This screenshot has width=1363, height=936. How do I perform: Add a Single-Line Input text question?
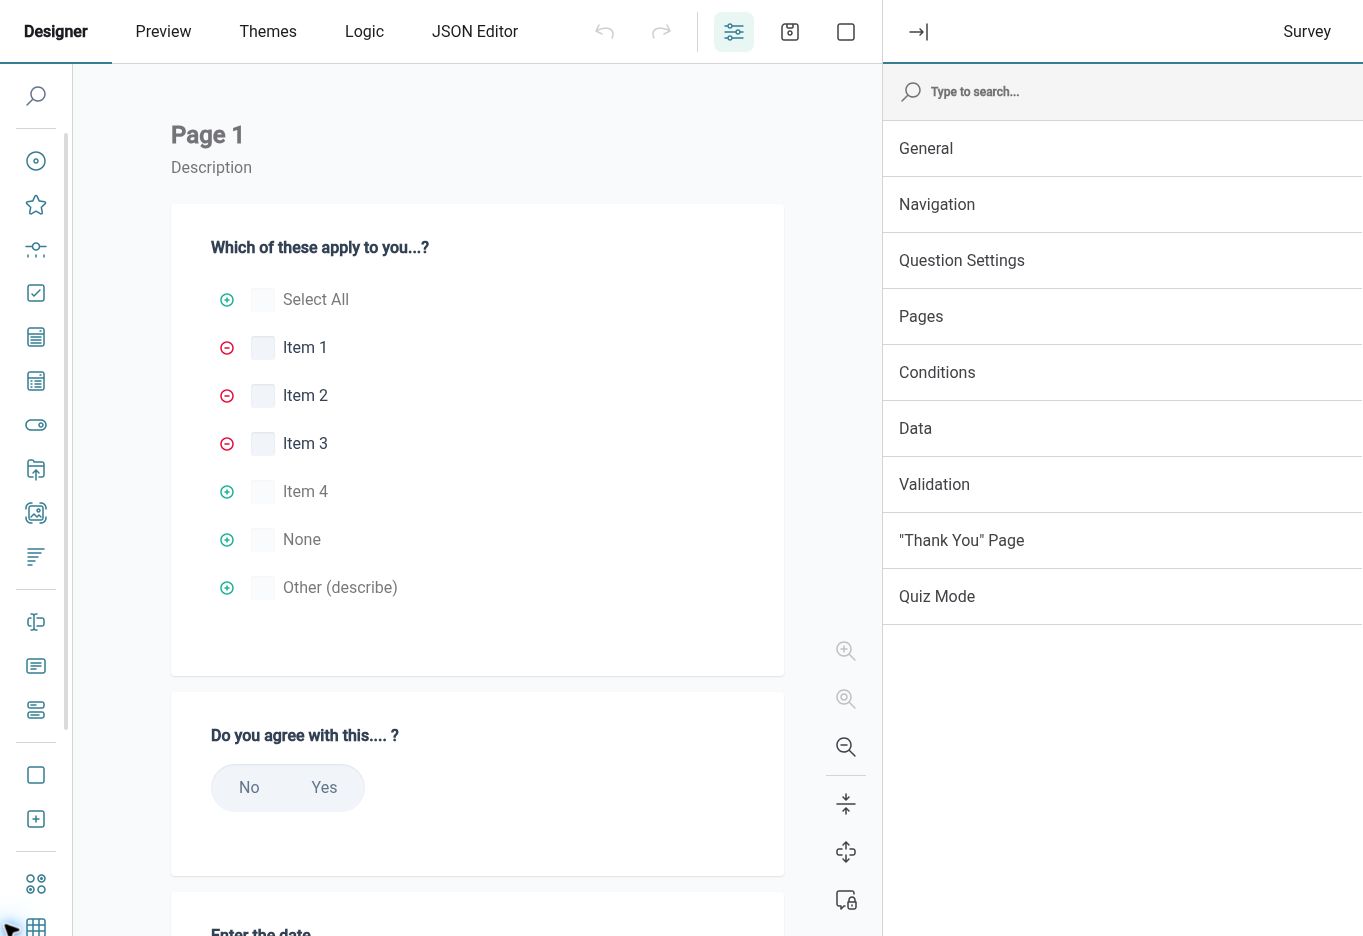pyautogui.click(x=36, y=622)
